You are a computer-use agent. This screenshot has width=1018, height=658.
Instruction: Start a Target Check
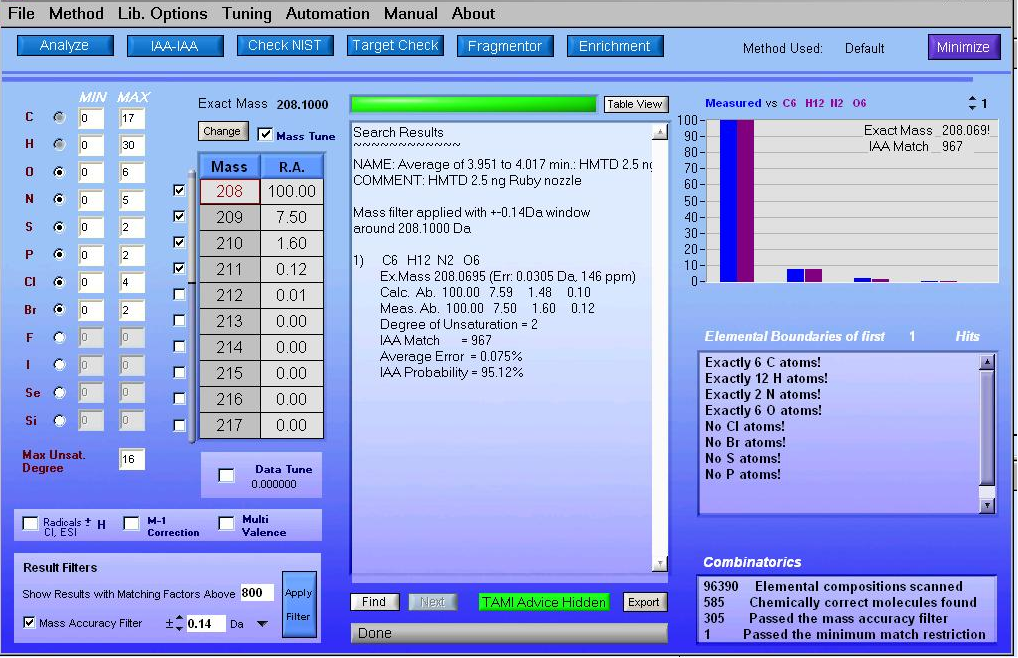[x=394, y=45]
